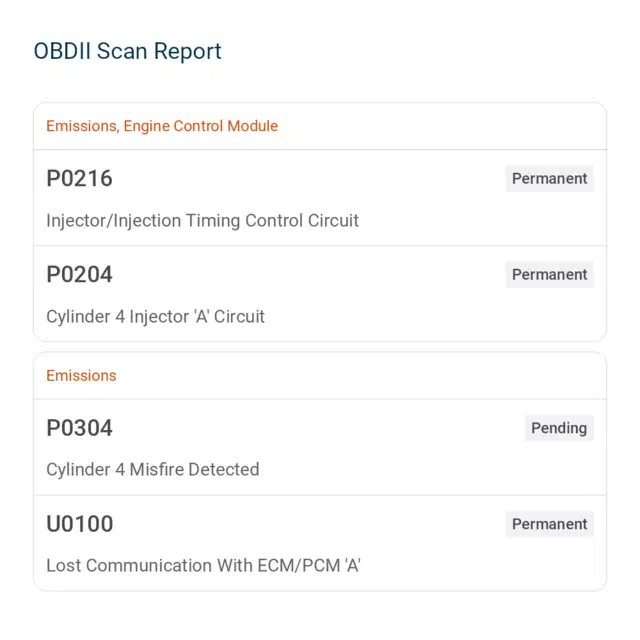Click the P0216 row in first card
640x640 pixels.
click(x=320, y=198)
